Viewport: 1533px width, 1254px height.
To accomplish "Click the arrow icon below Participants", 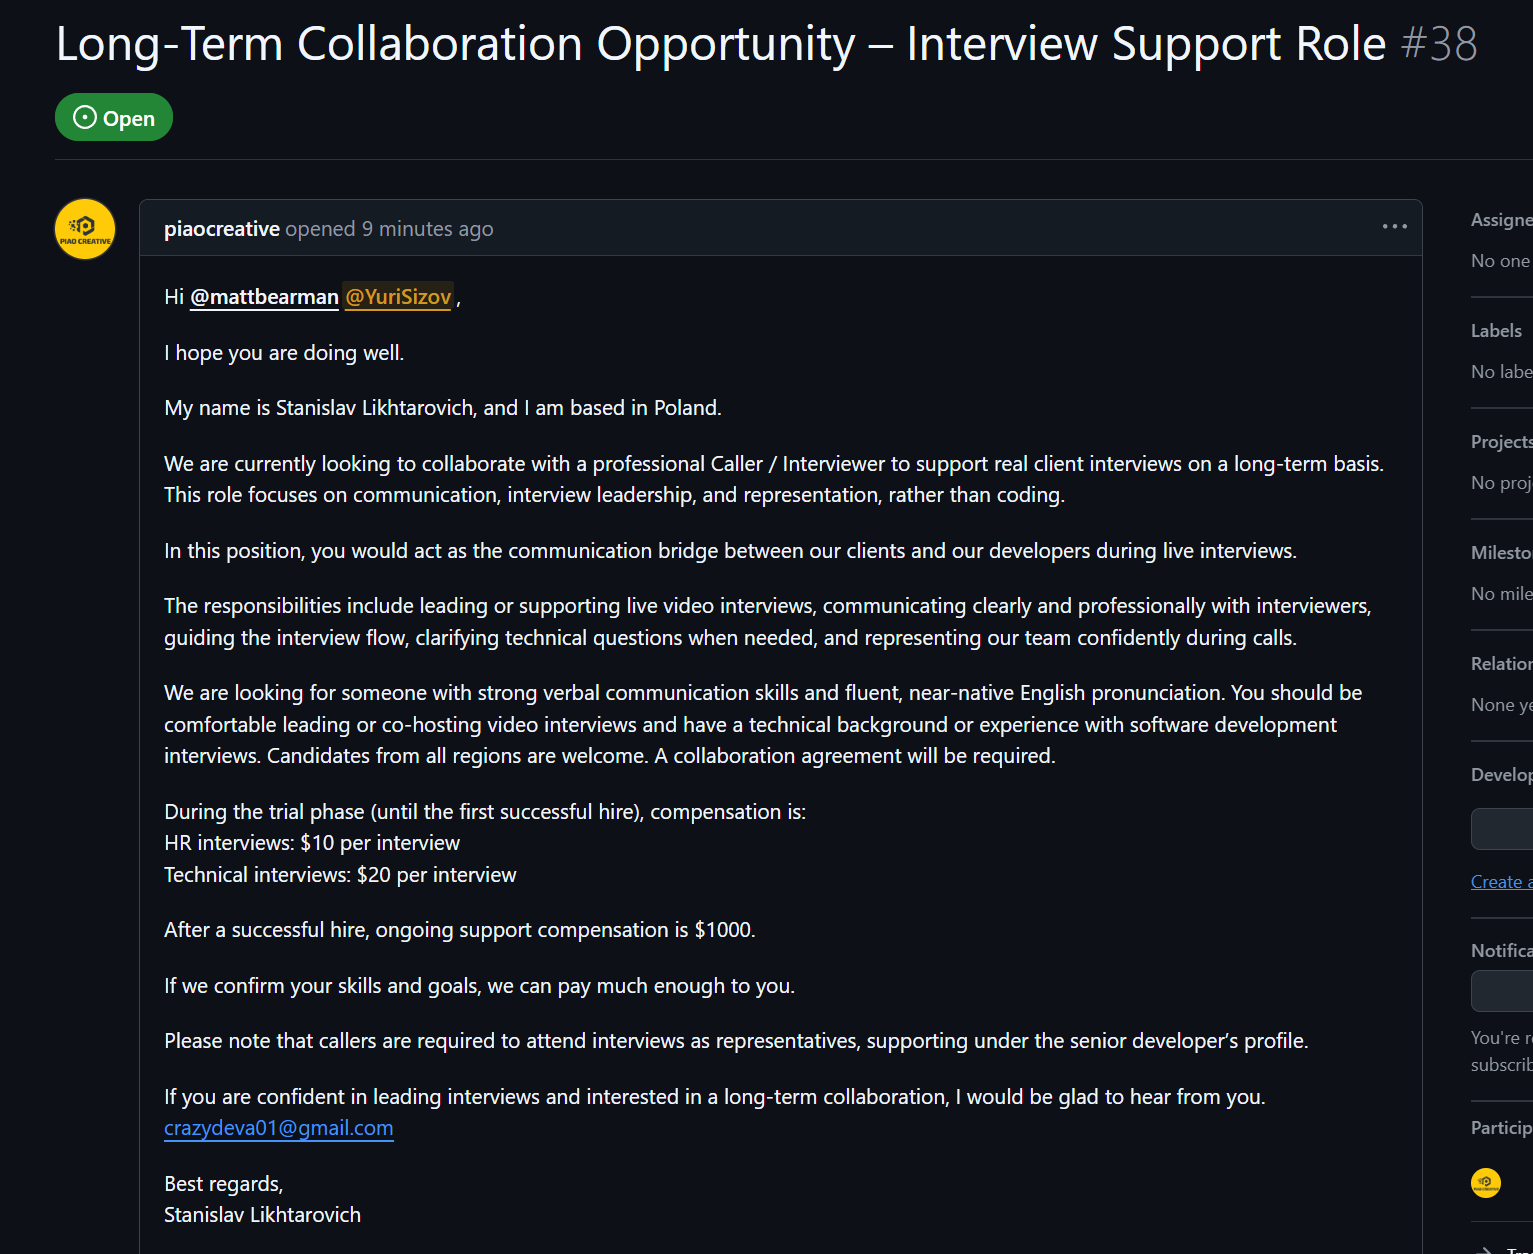I will pyautogui.click(x=1487, y=1248).
